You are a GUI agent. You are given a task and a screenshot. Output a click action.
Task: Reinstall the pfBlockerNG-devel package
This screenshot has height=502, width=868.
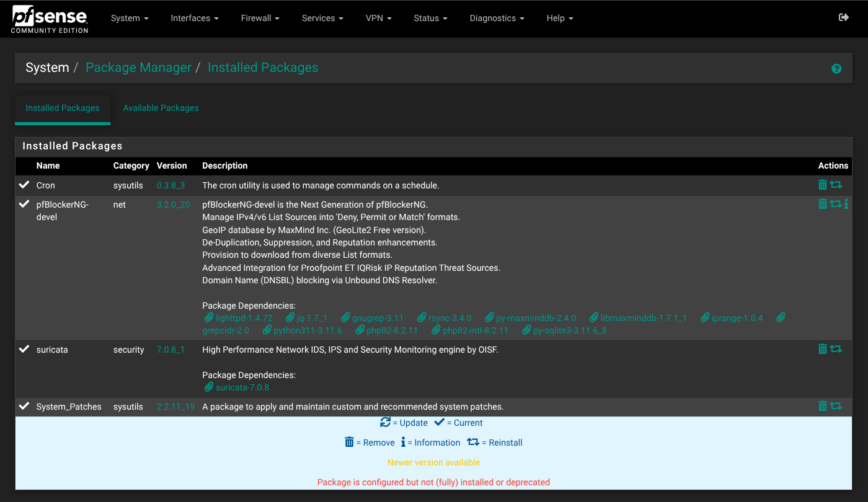coord(835,204)
